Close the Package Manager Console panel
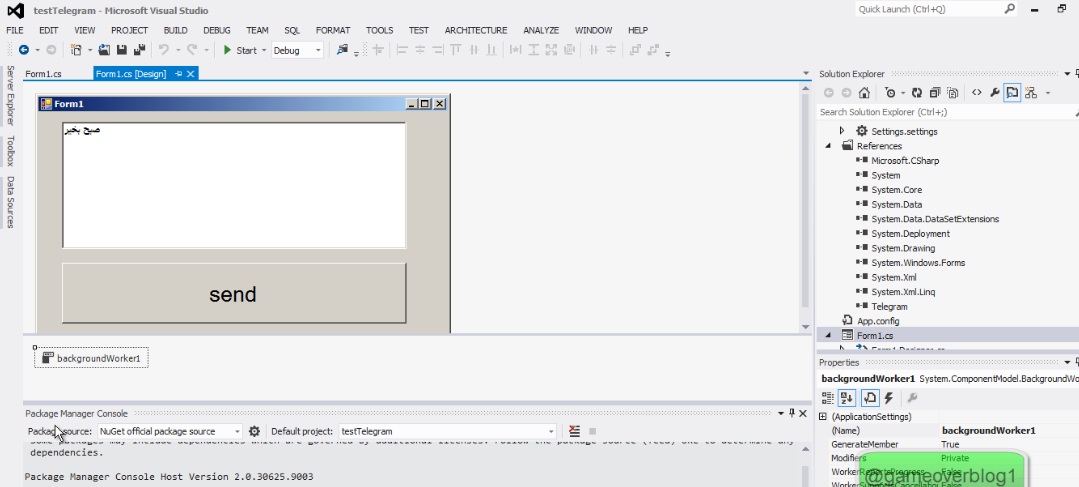This screenshot has height=487, width=1079. click(803, 413)
